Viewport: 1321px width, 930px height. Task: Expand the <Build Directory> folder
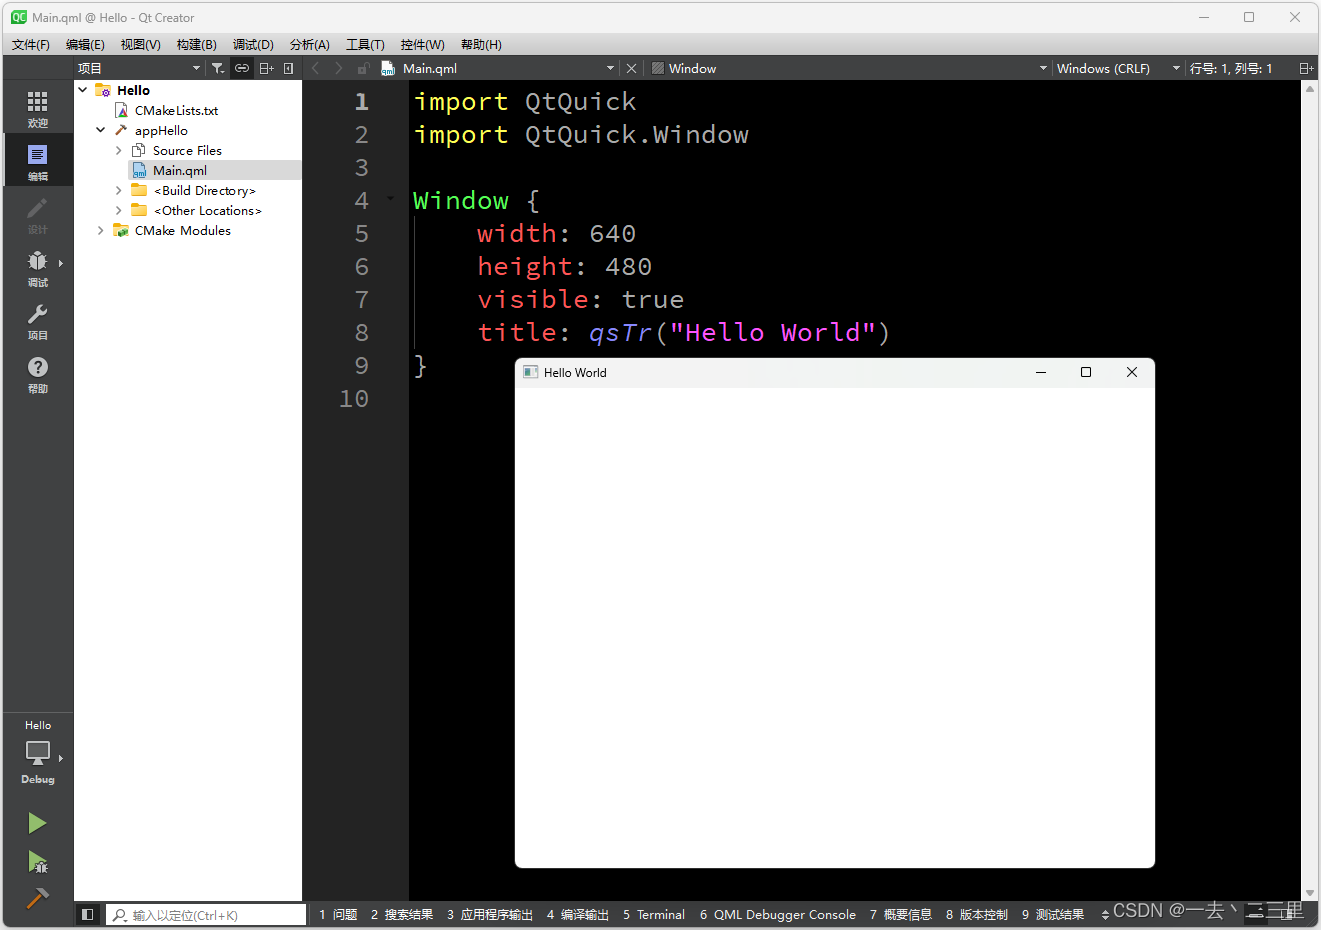tap(119, 190)
